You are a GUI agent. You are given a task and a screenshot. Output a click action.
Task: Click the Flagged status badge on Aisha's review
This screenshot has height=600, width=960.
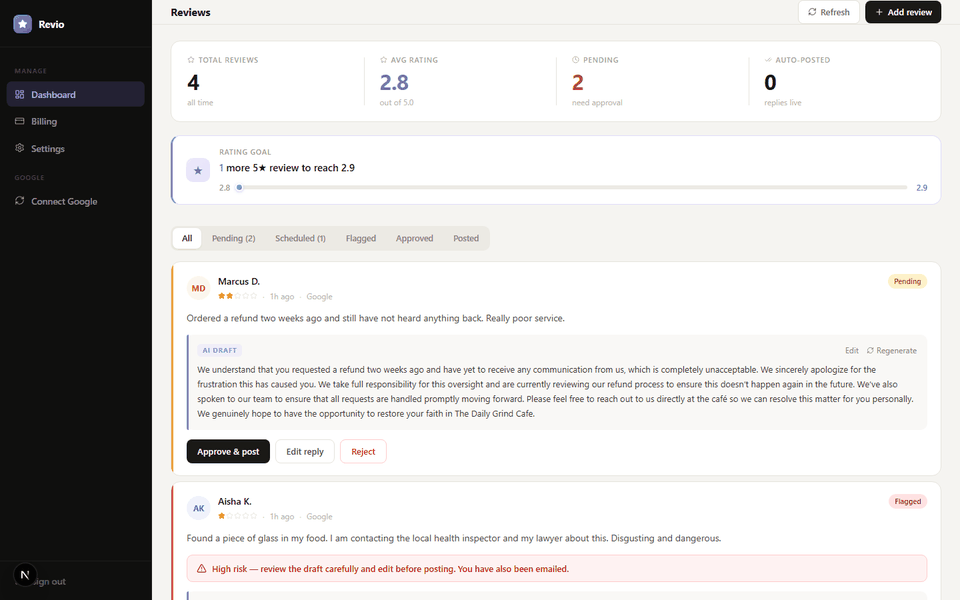click(x=907, y=501)
